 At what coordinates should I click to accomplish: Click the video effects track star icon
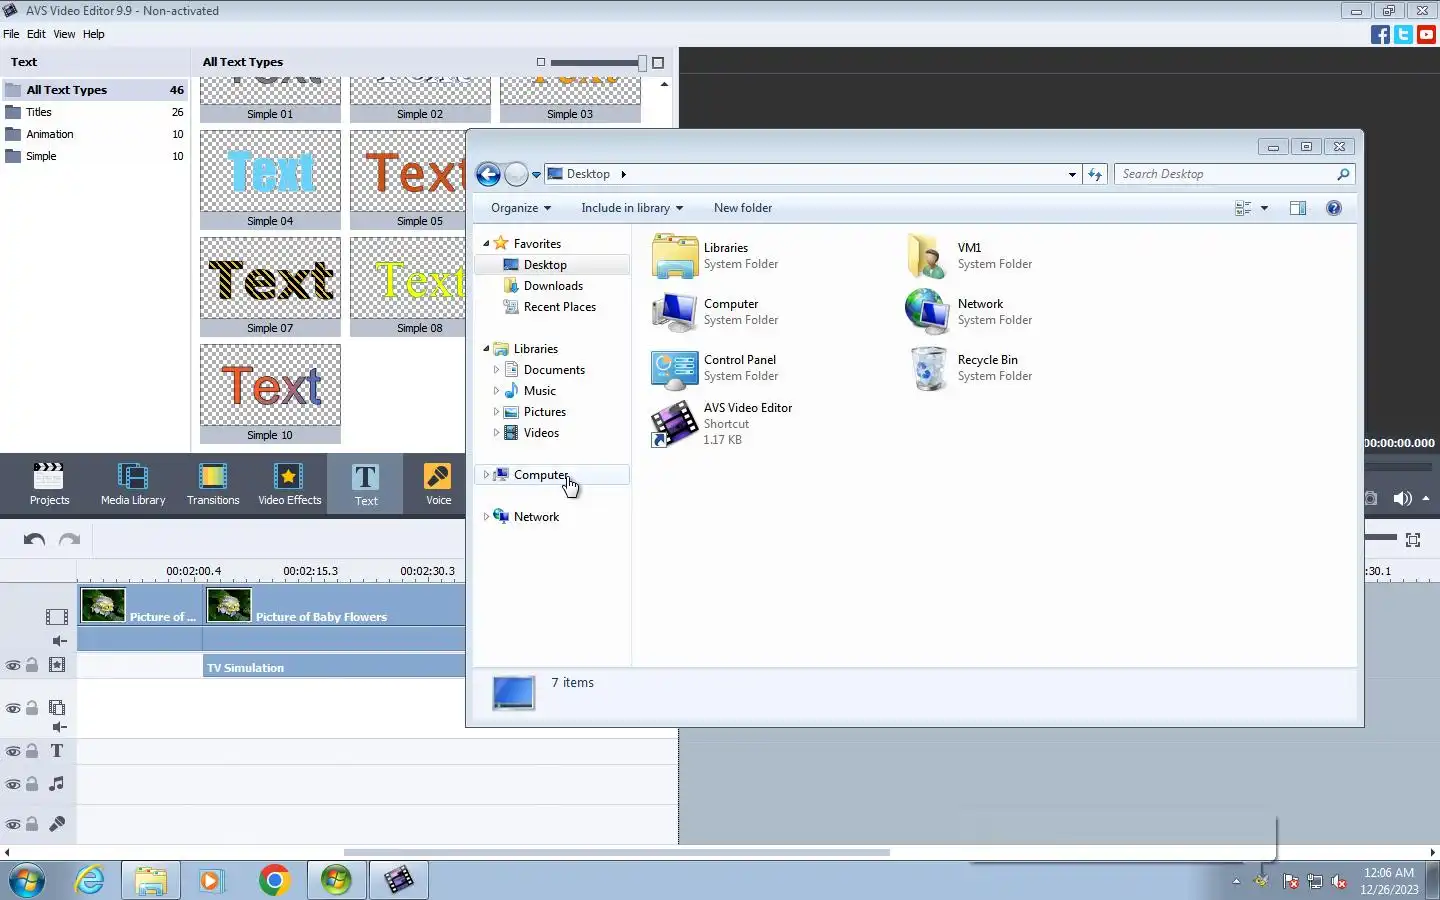(x=57, y=665)
